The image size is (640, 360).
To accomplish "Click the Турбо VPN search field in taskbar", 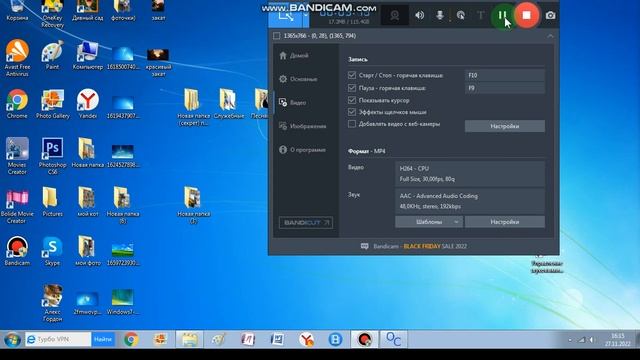I will (x=58, y=339).
